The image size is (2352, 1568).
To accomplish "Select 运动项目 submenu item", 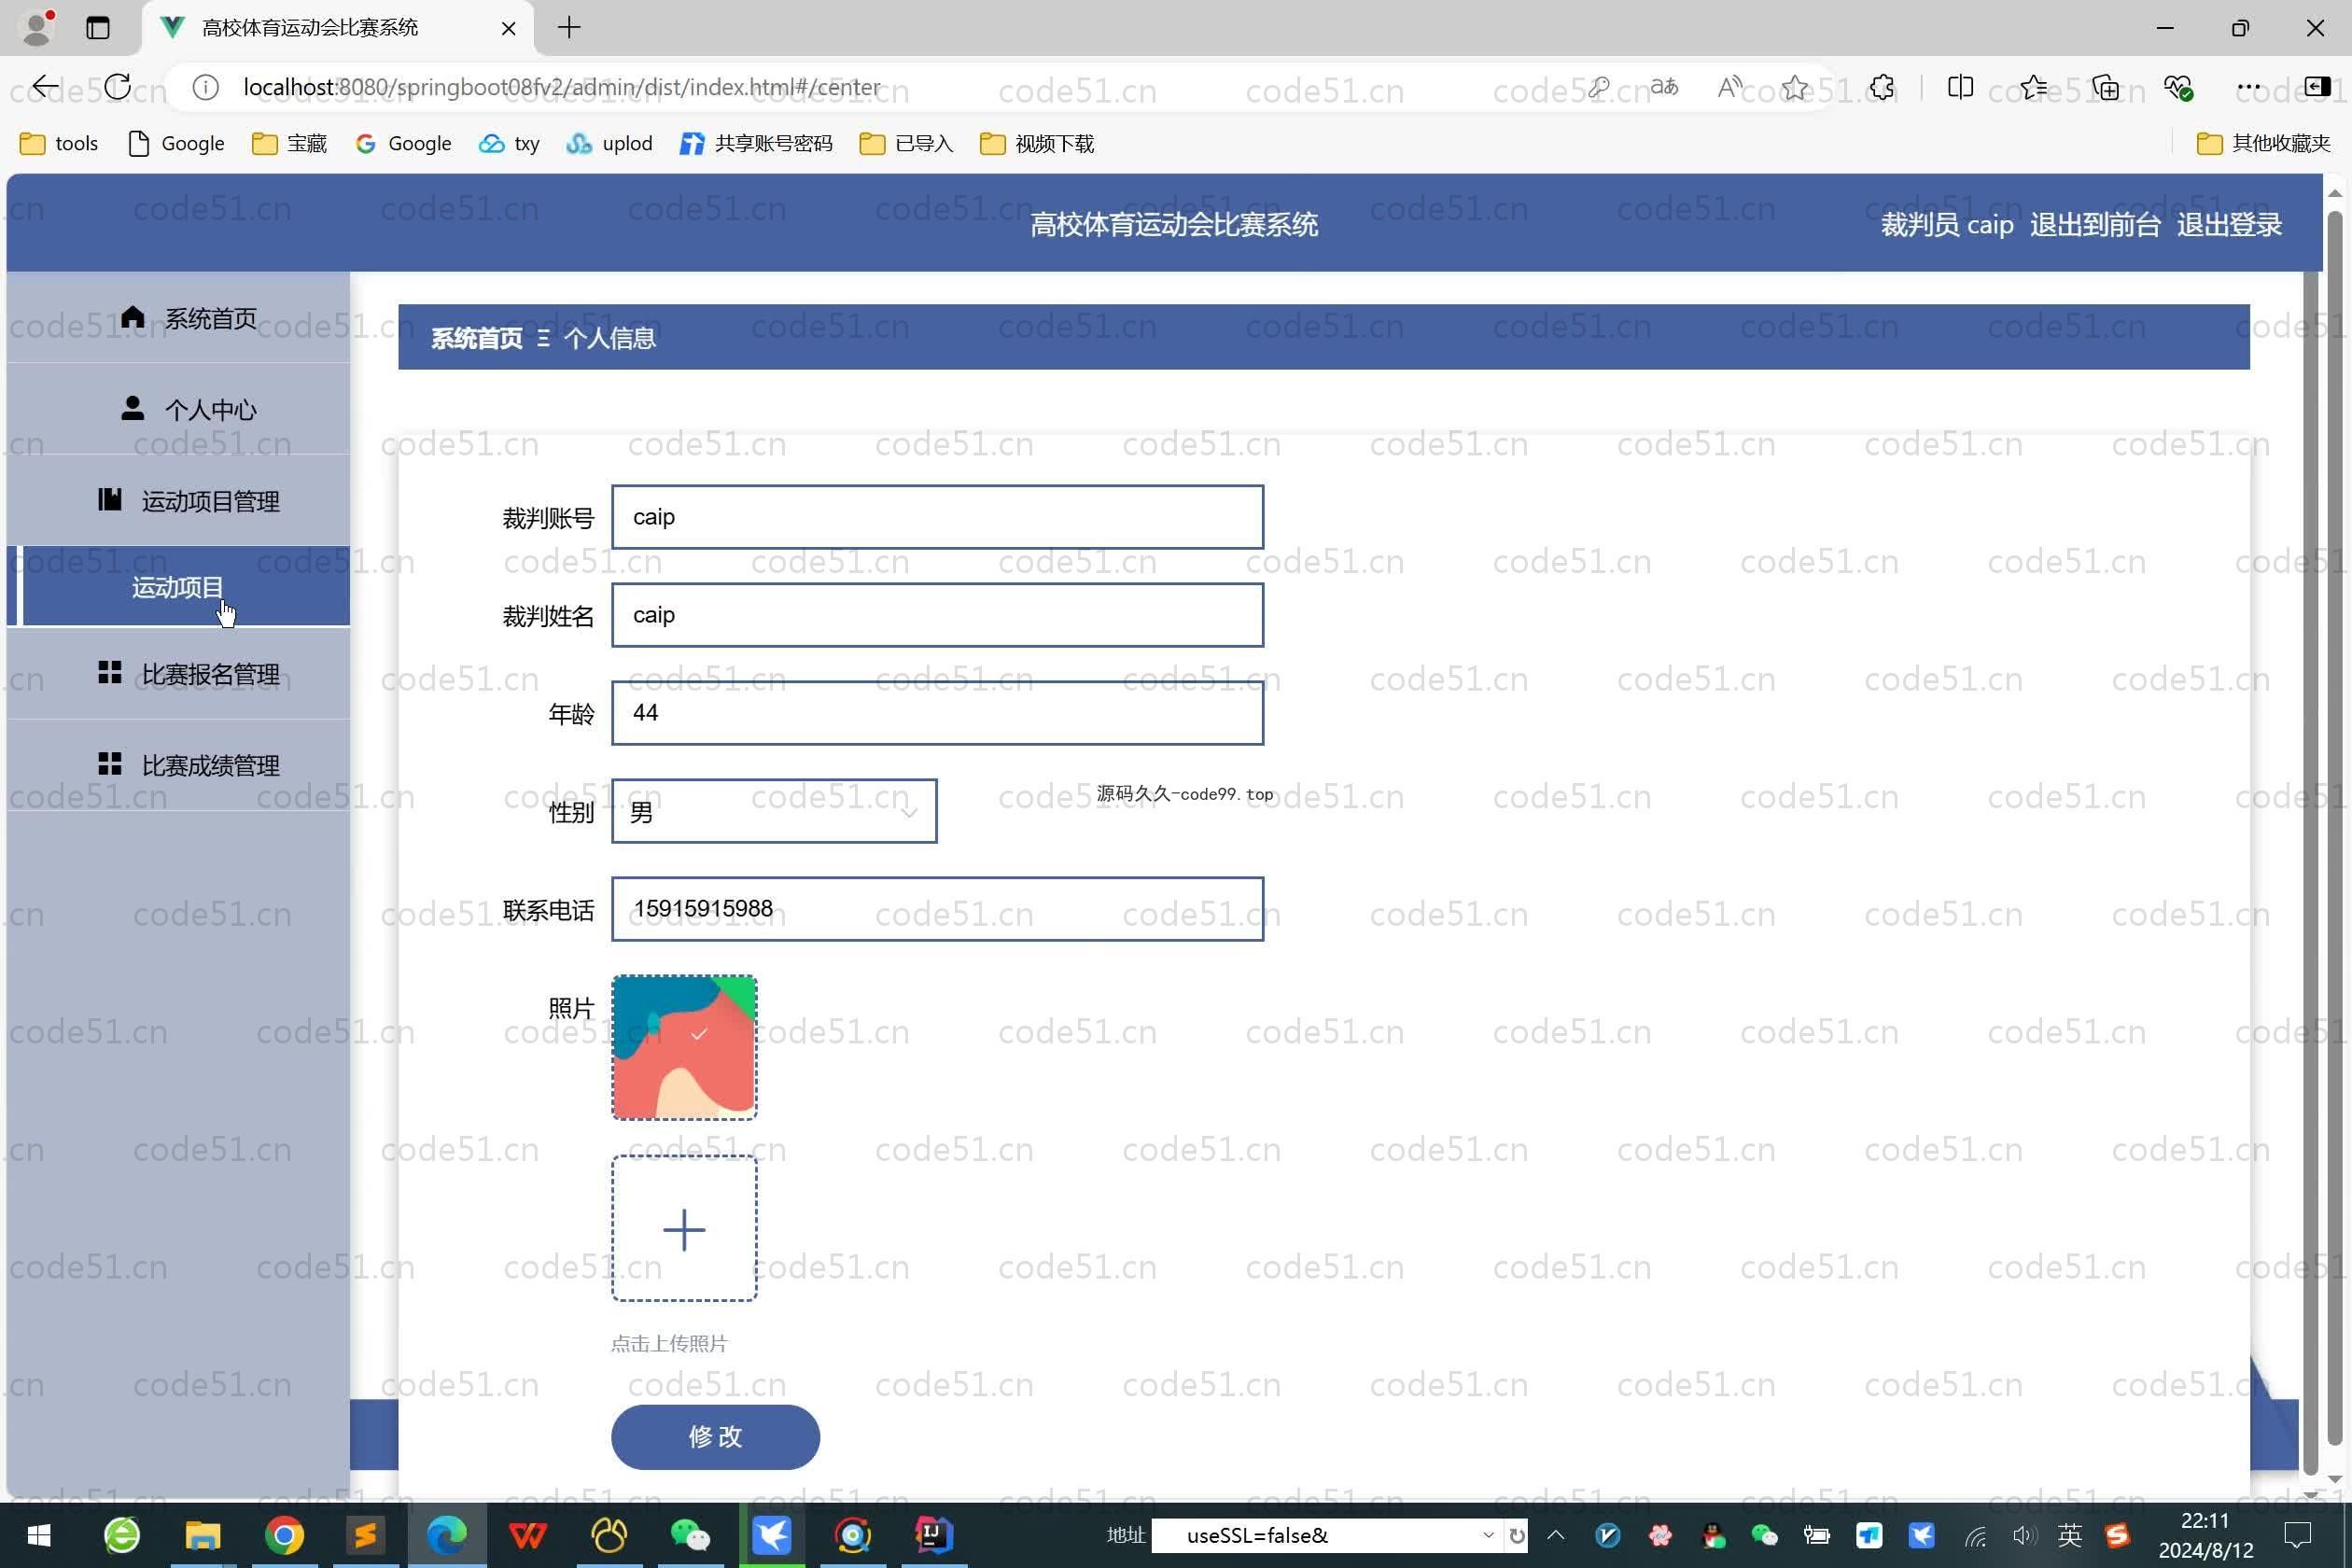I will point(179,587).
